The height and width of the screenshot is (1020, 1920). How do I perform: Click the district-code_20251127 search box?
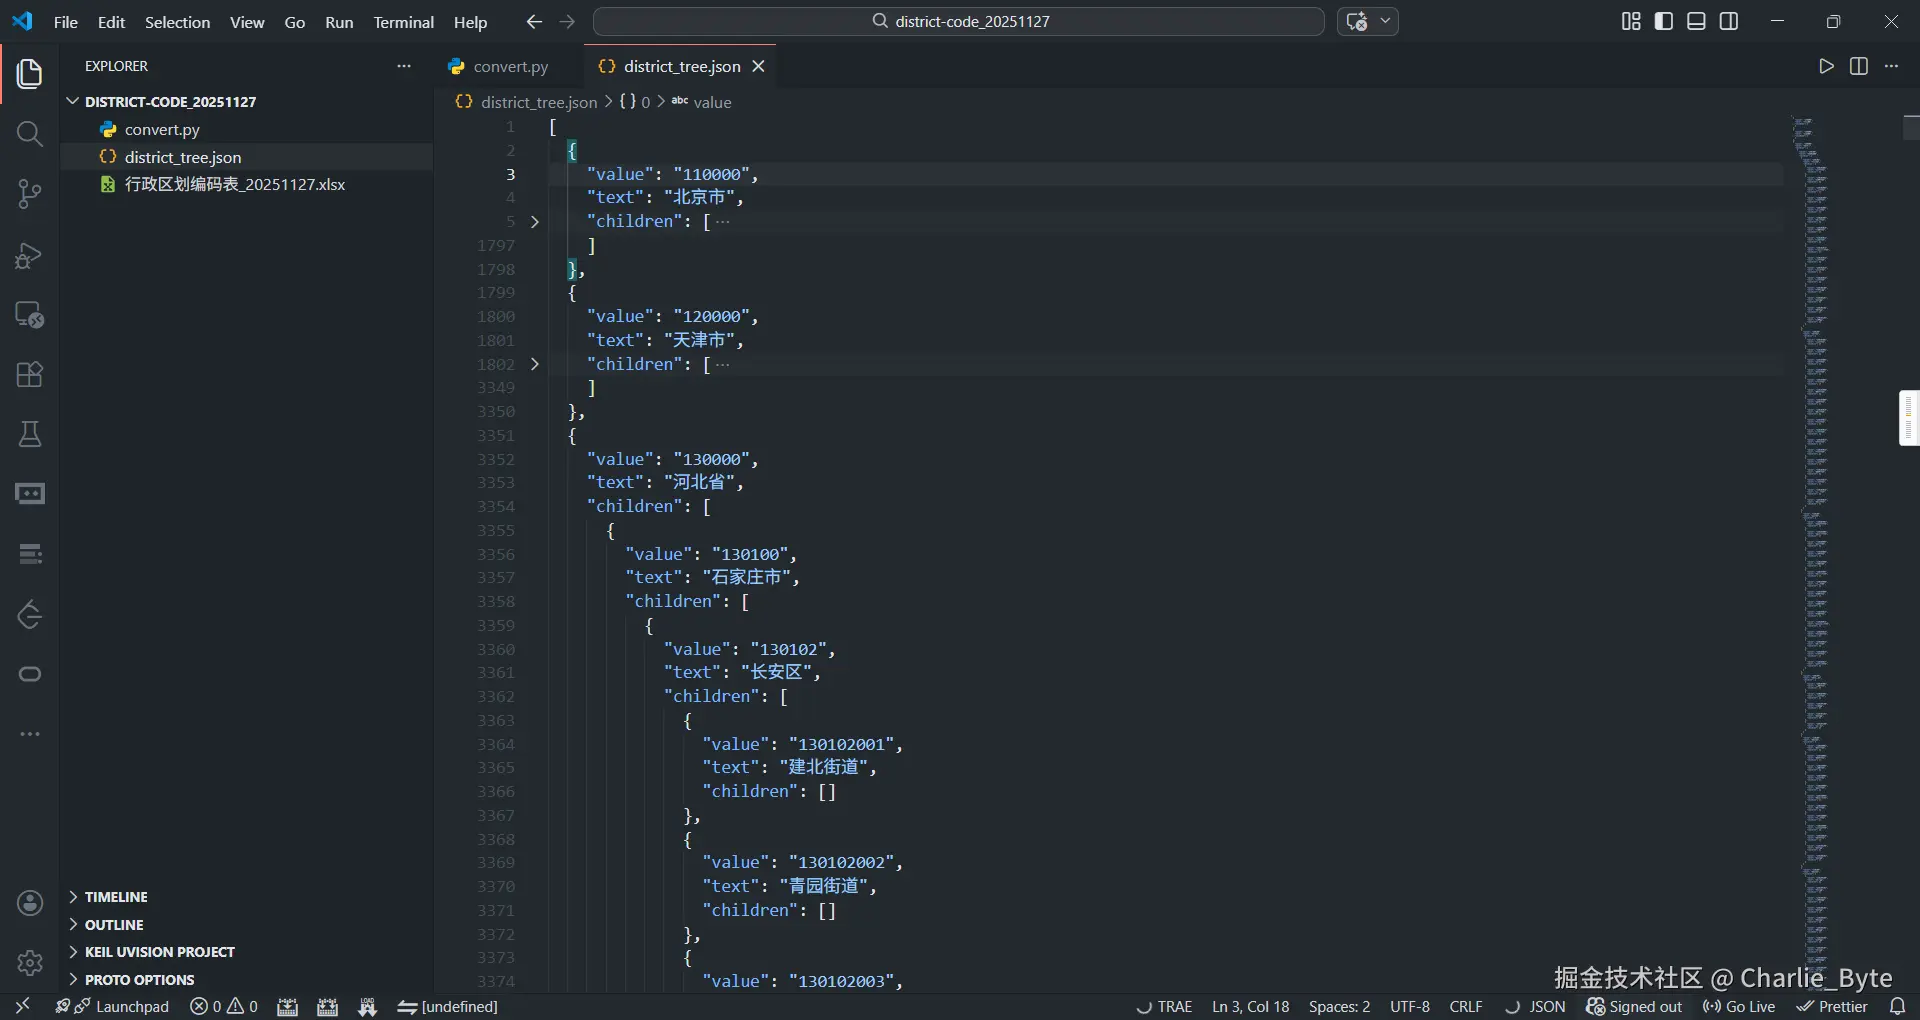[958, 22]
